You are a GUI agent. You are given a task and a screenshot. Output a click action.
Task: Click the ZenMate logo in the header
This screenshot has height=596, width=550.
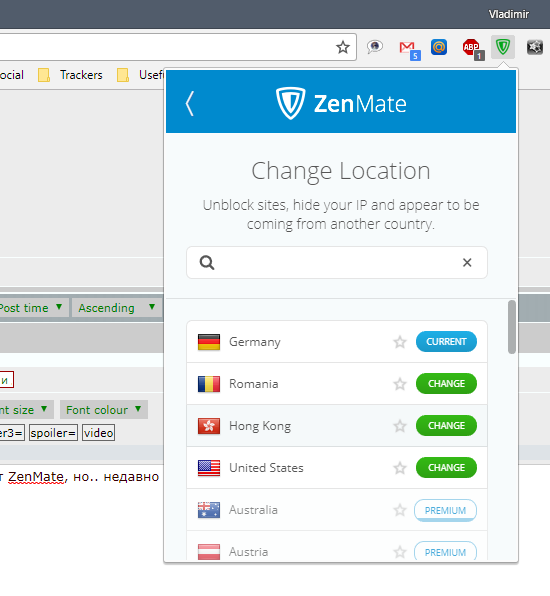[341, 103]
